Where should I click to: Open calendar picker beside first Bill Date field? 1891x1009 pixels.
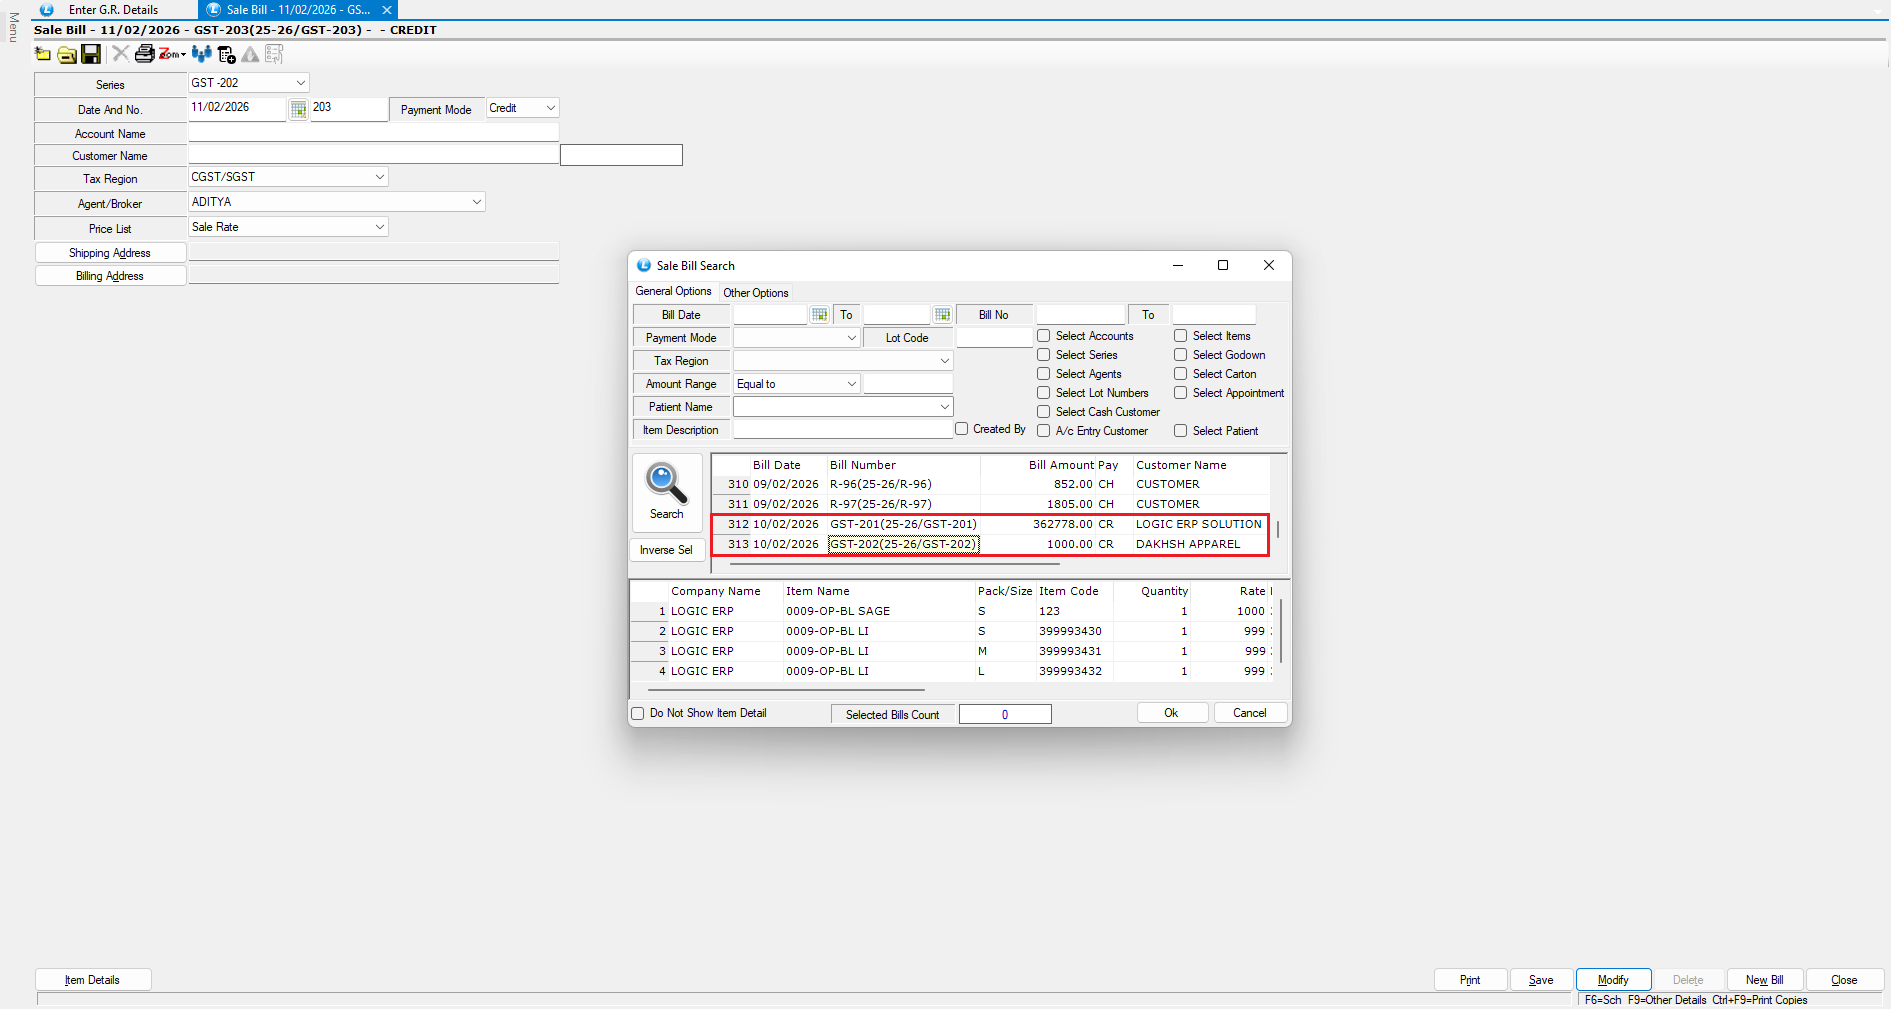click(x=820, y=315)
